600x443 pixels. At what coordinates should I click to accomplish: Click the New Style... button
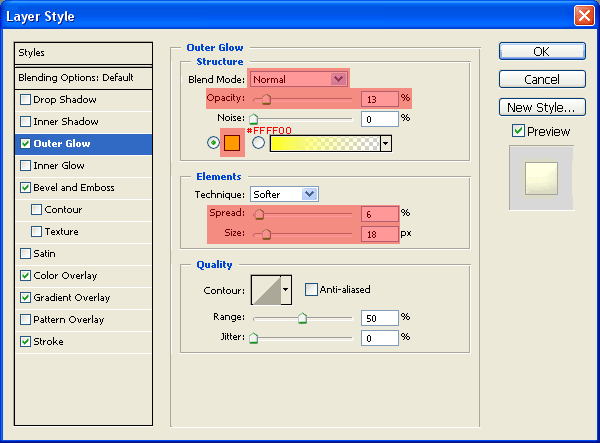click(x=542, y=107)
